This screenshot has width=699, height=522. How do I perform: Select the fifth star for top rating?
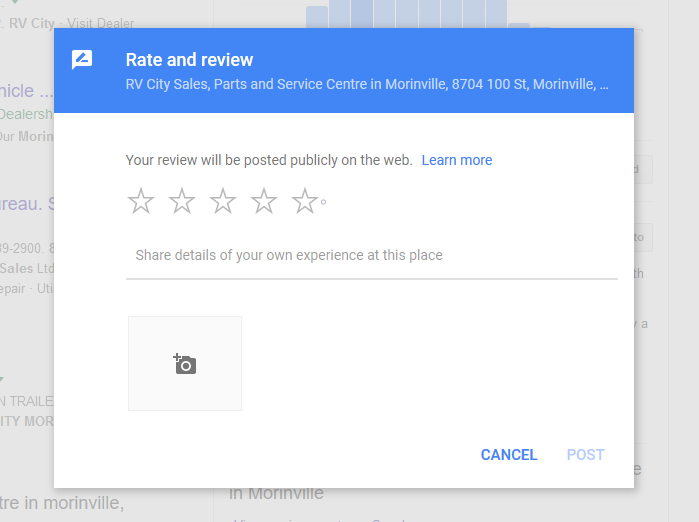click(x=305, y=201)
